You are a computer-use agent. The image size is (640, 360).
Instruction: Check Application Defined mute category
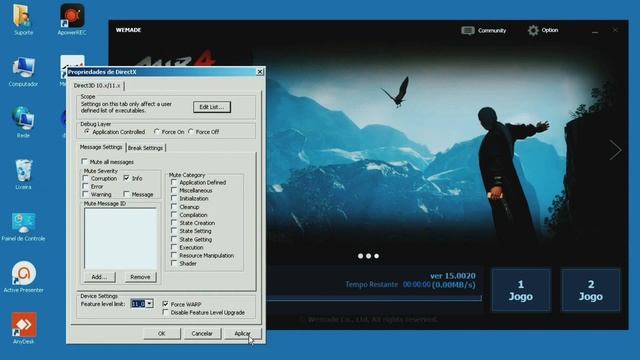coord(174,182)
